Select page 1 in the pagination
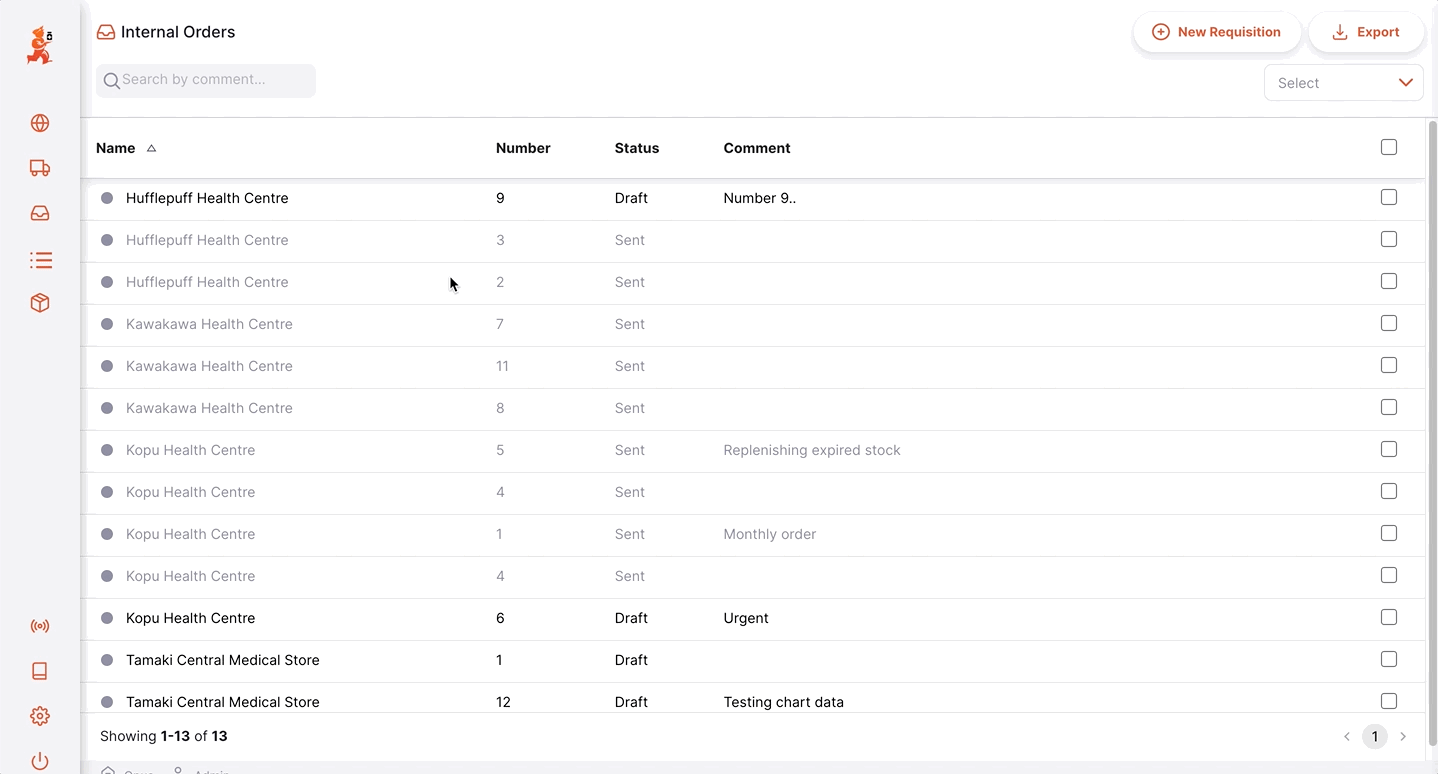Viewport: 1438px width, 774px height. click(1375, 737)
